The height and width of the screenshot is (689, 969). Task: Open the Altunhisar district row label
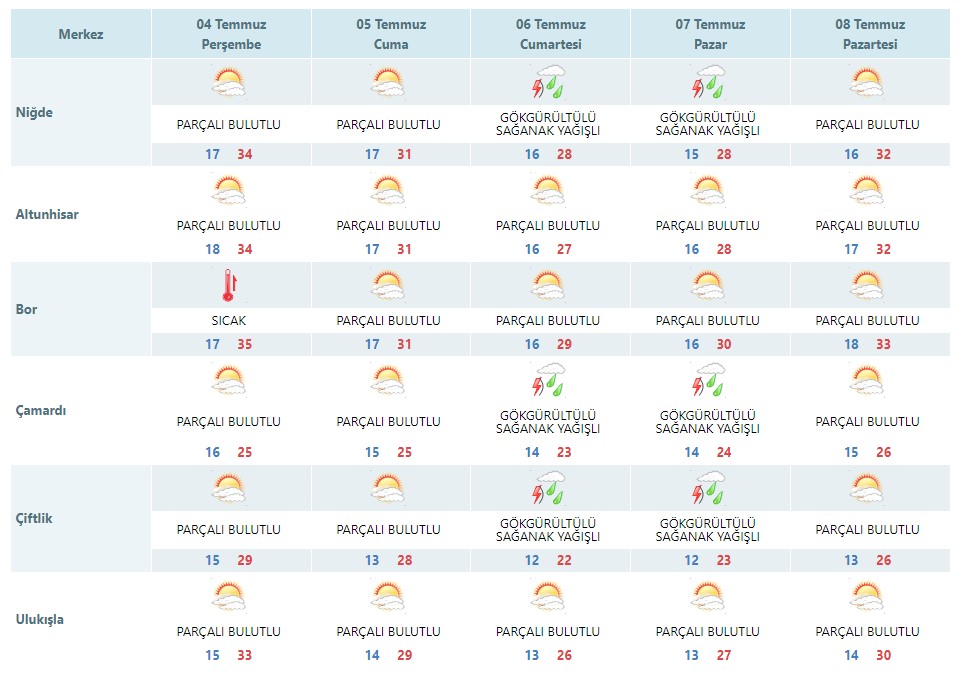coord(47,214)
